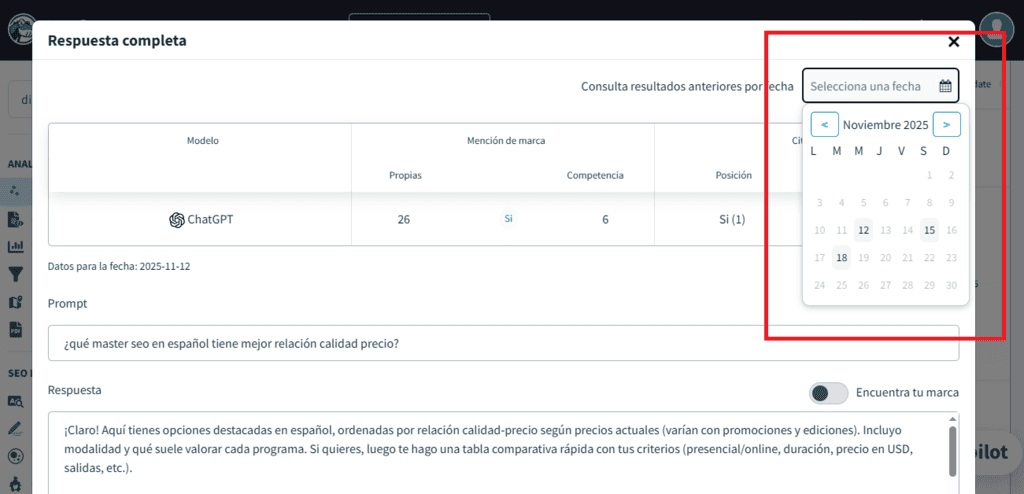This screenshot has height=494, width=1024.
Task: Click the Copilot button in background page
Action: [x=999, y=452]
